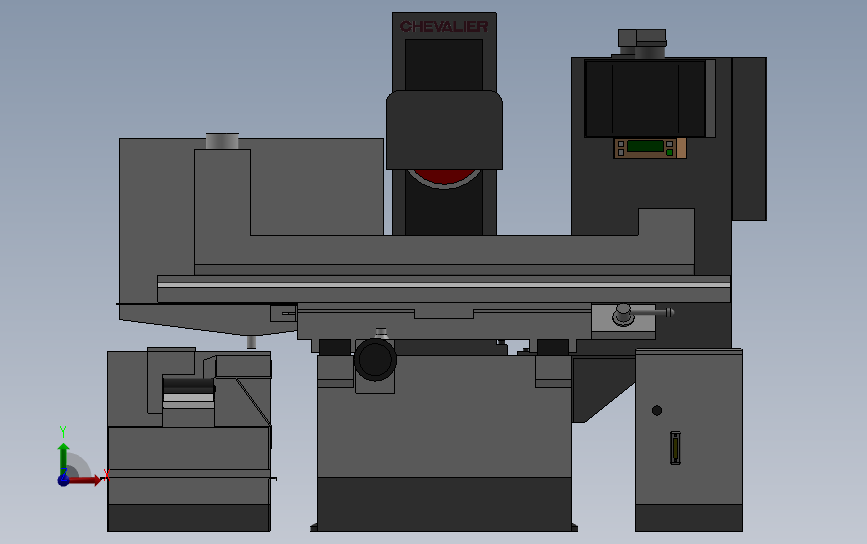Click the blue Z axis ball of triad
The height and width of the screenshot is (544, 867).
tap(64, 480)
